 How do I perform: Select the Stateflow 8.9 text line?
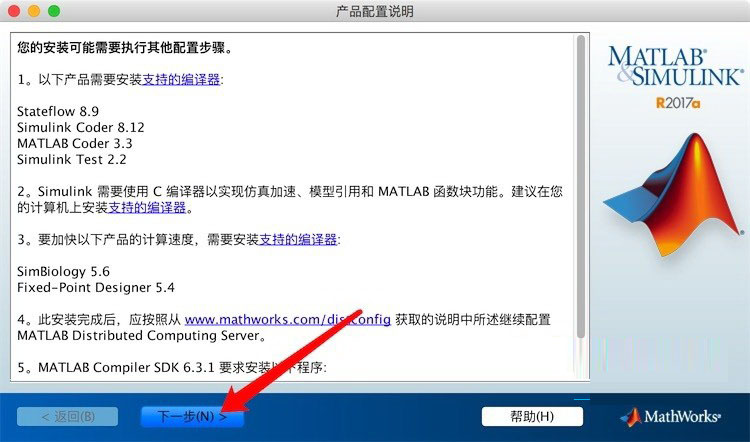point(58,111)
